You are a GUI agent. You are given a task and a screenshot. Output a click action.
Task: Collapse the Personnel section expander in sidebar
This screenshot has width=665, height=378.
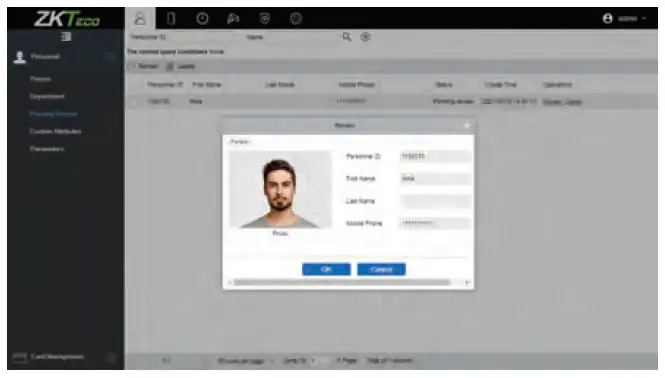click(x=110, y=57)
